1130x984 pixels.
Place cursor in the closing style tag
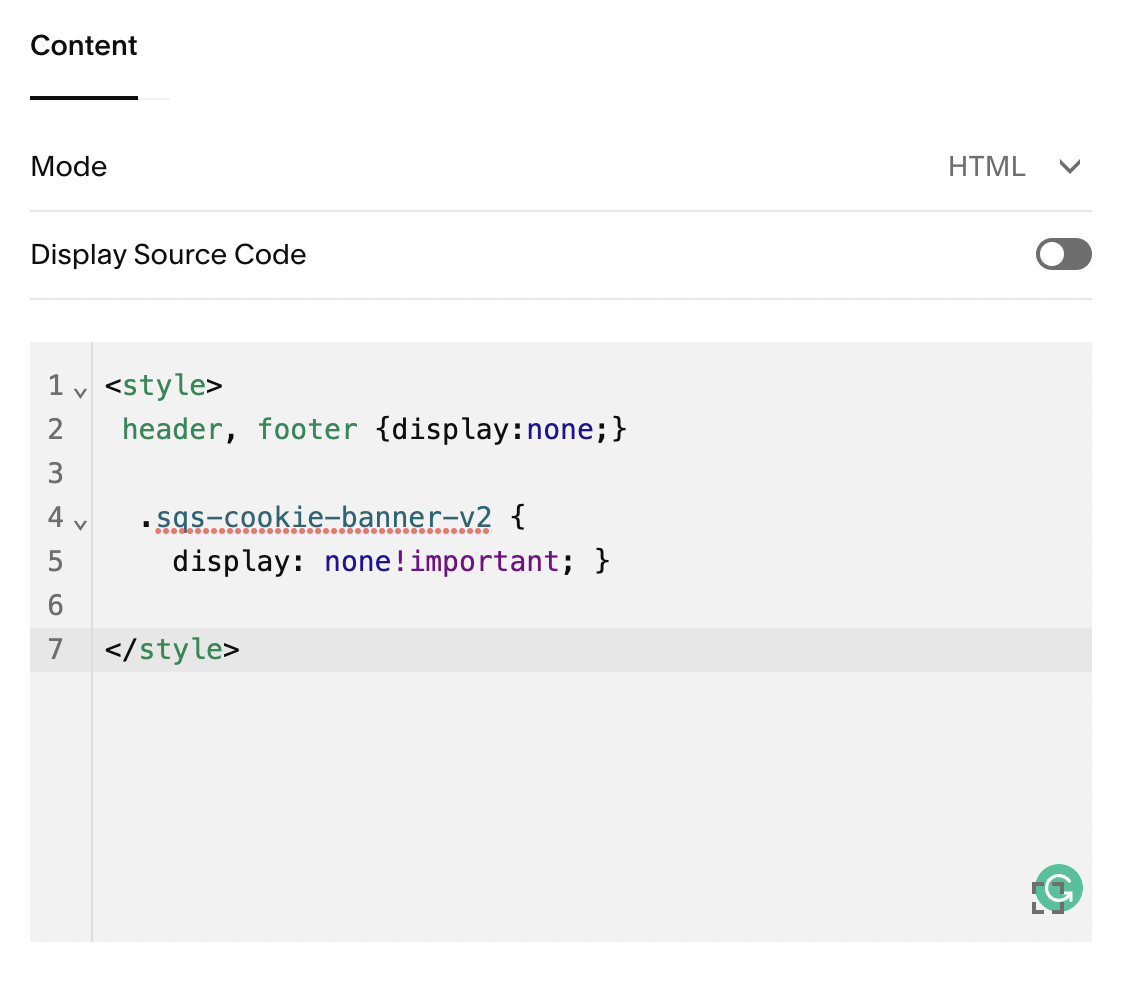(x=180, y=650)
